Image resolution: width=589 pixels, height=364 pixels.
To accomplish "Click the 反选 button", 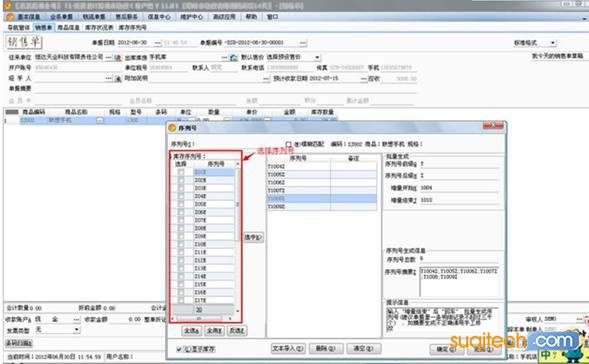I will tap(237, 331).
